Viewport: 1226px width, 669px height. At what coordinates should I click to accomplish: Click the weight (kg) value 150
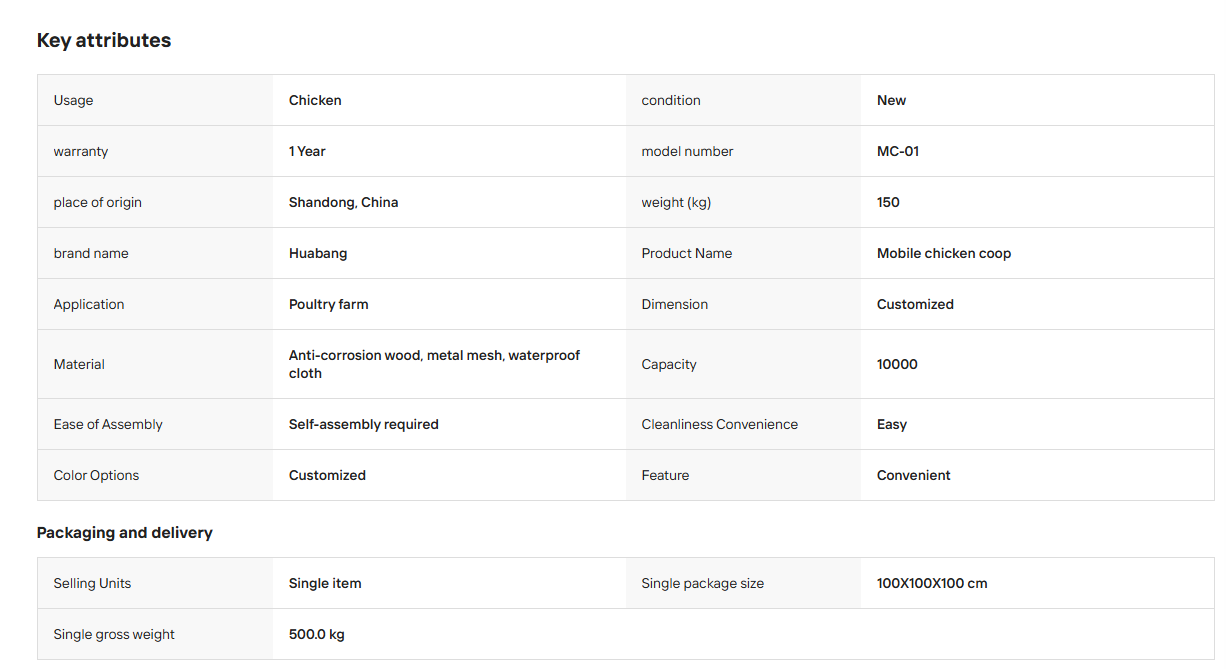[x=888, y=202]
